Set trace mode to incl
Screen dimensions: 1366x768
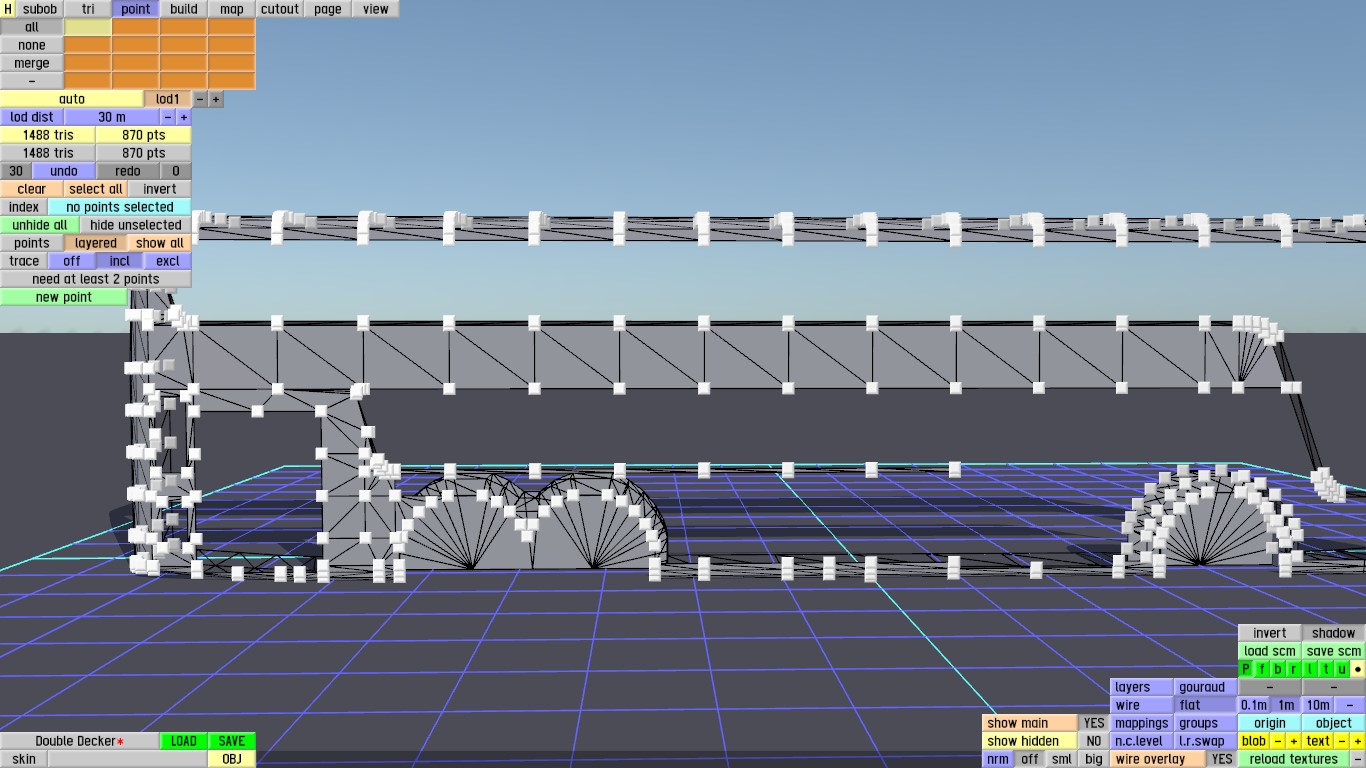(x=120, y=261)
